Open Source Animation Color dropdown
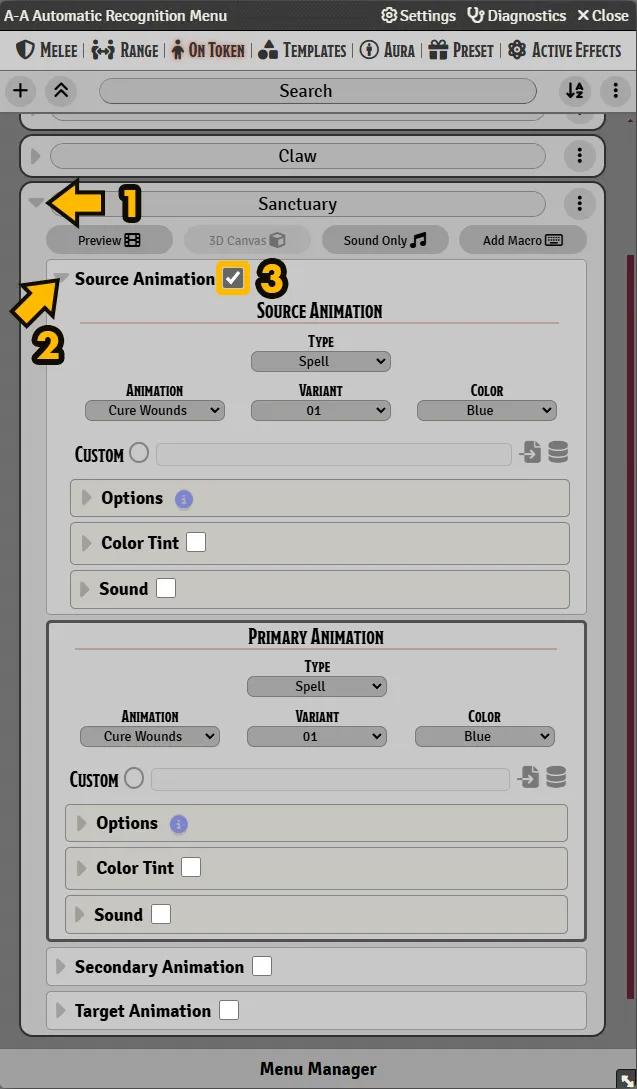 (x=487, y=410)
